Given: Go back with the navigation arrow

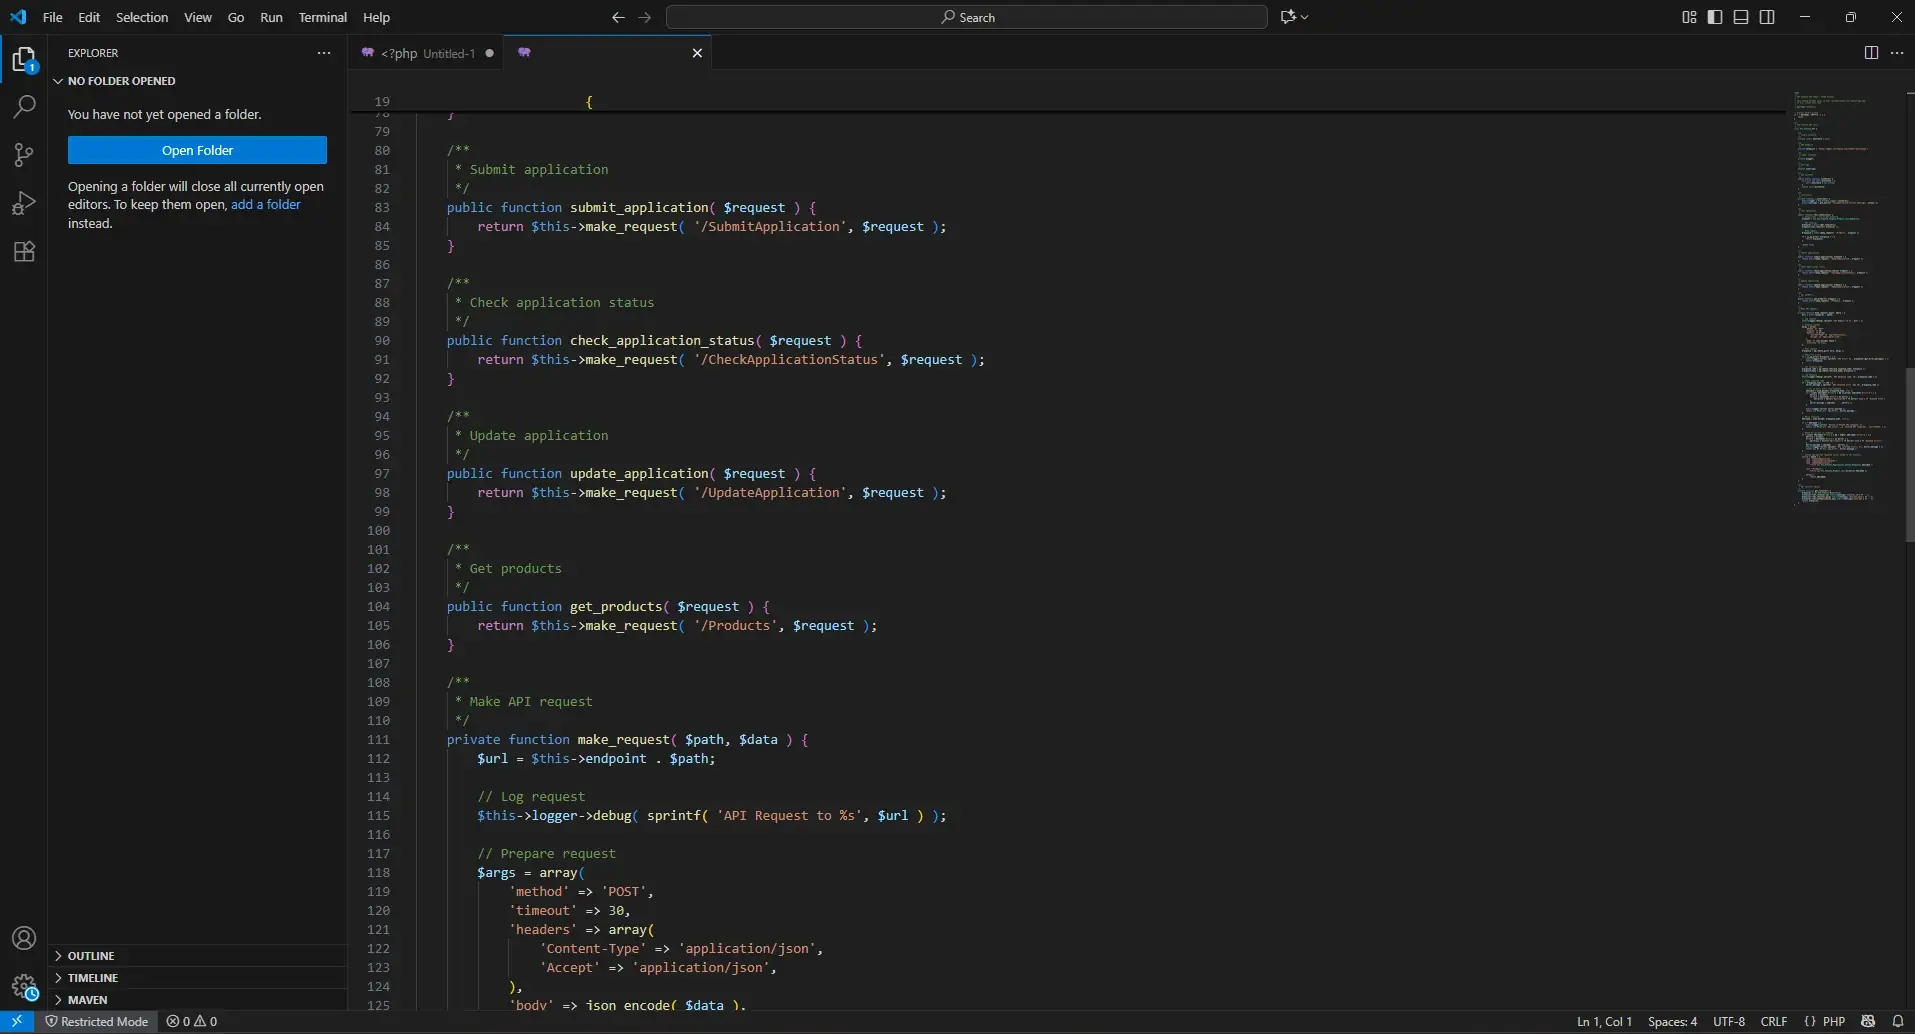Looking at the screenshot, I should 618,17.
